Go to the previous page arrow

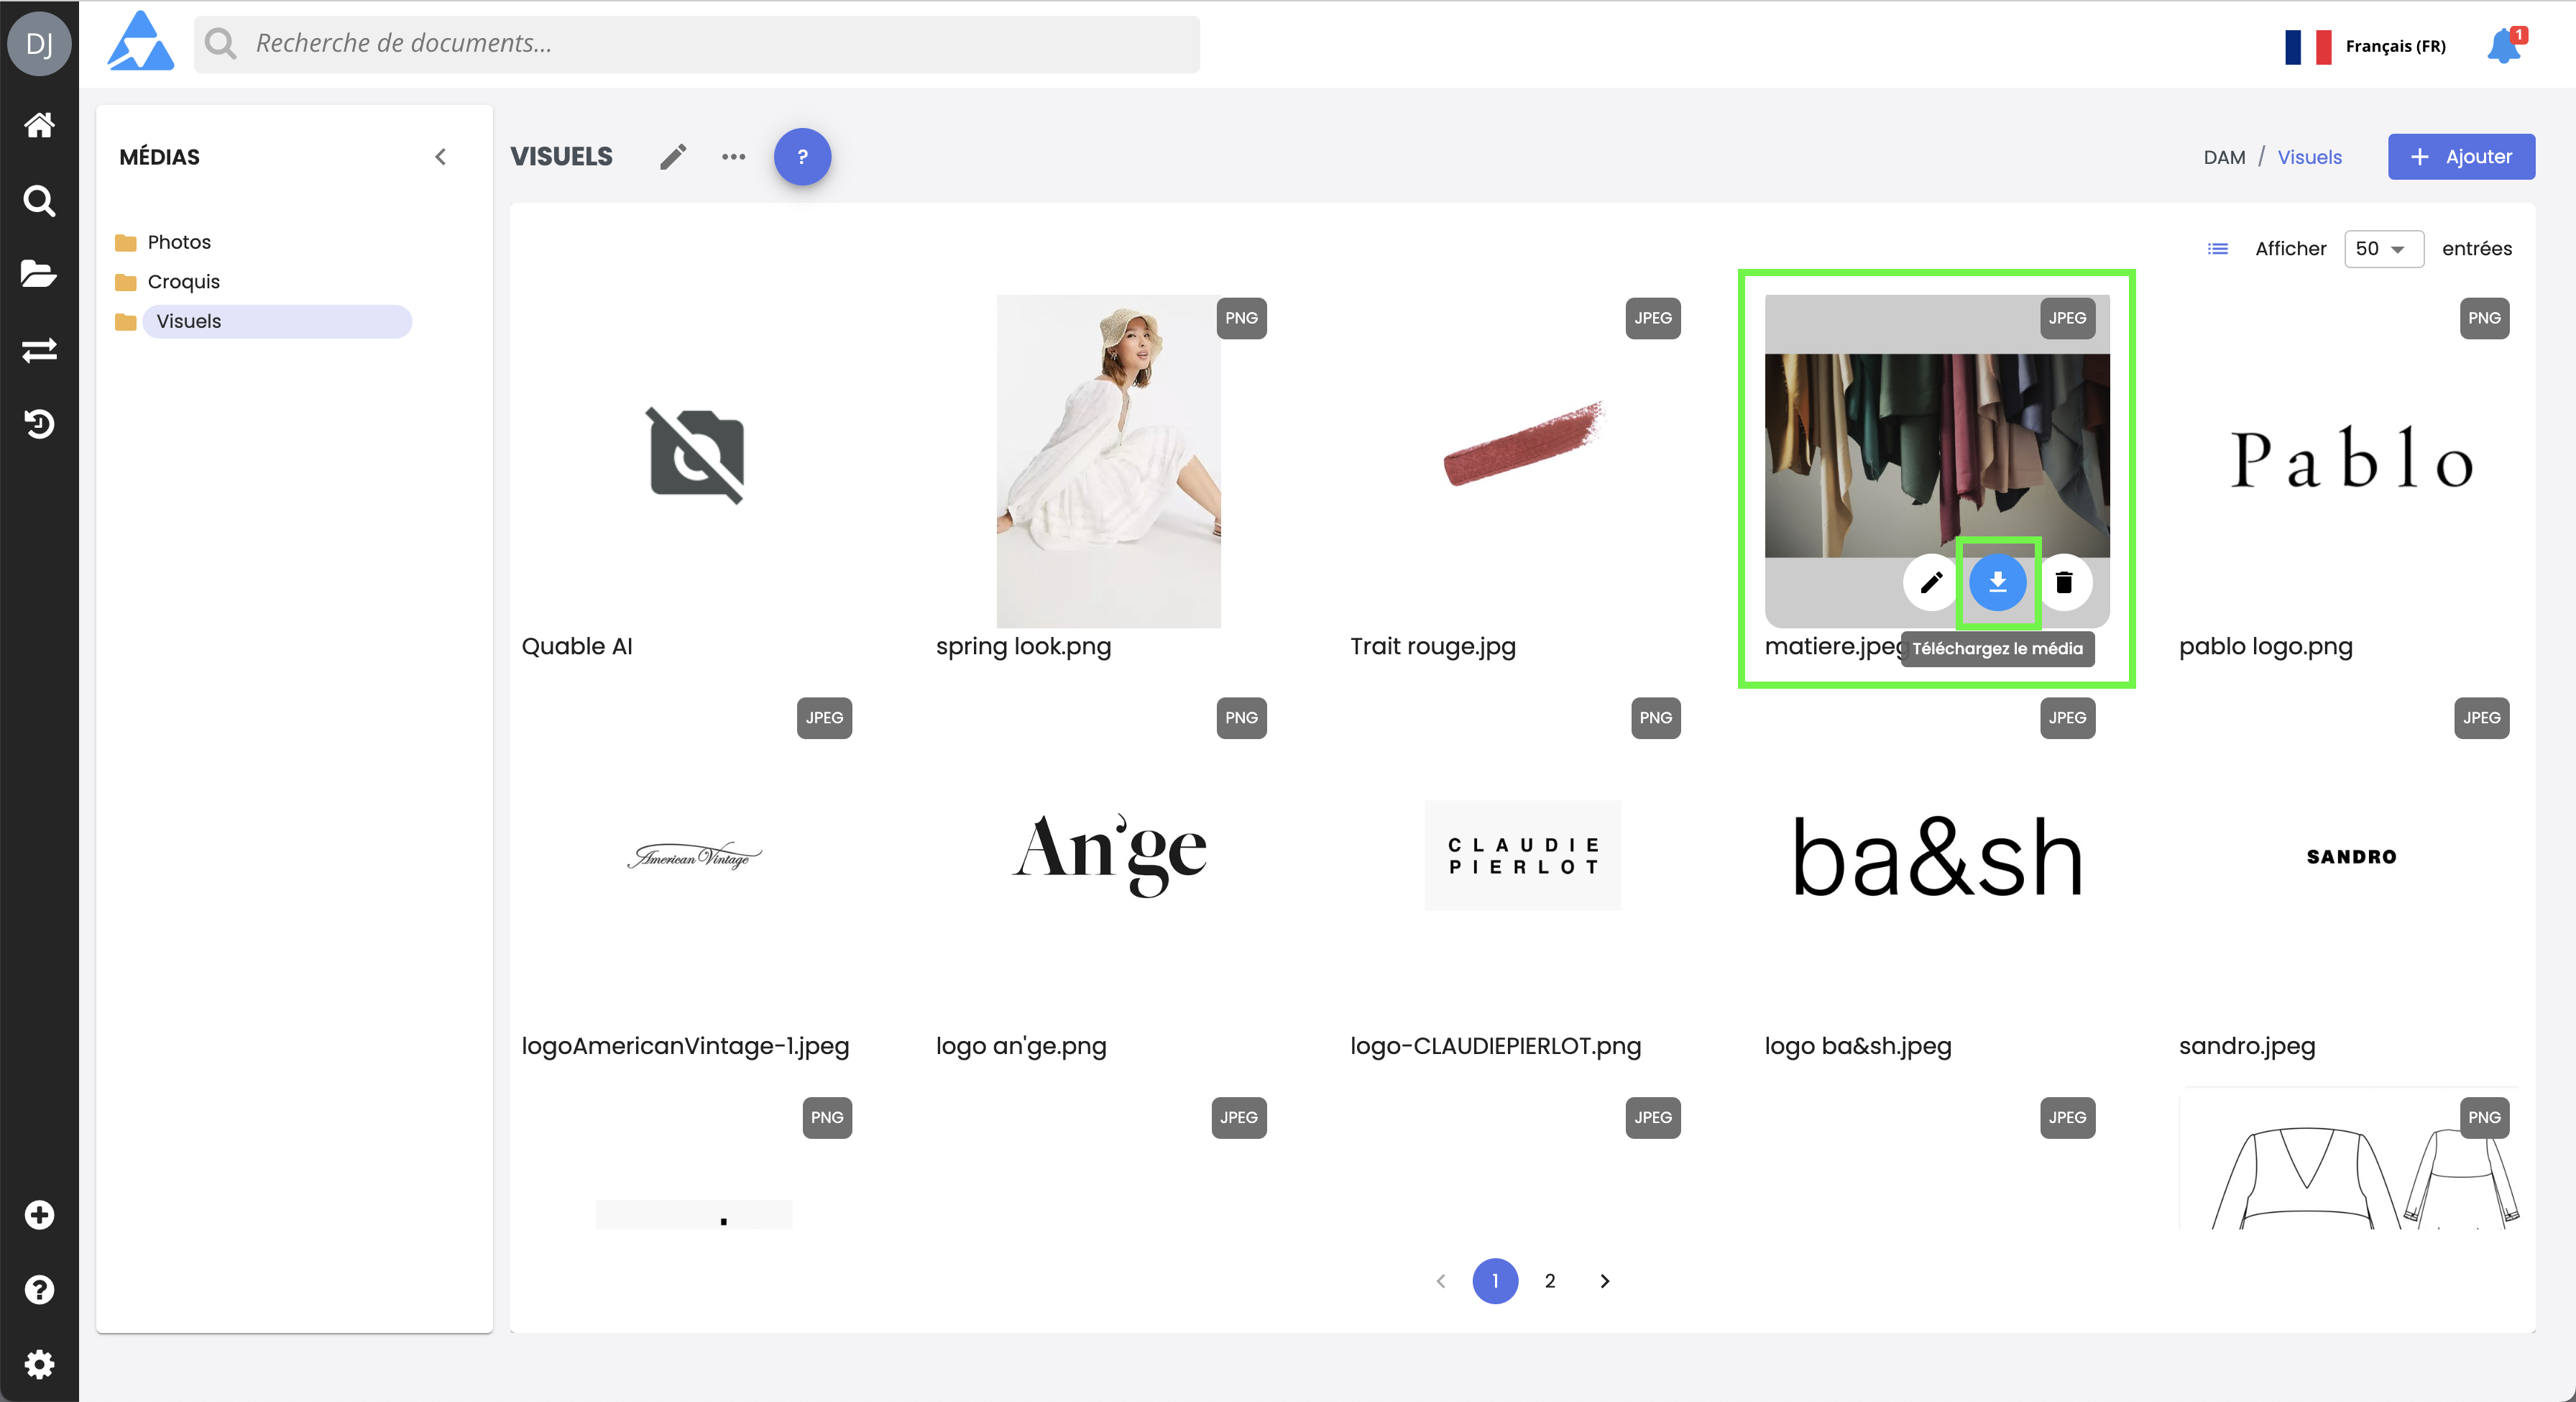pyautogui.click(x=1440, y=1281)
